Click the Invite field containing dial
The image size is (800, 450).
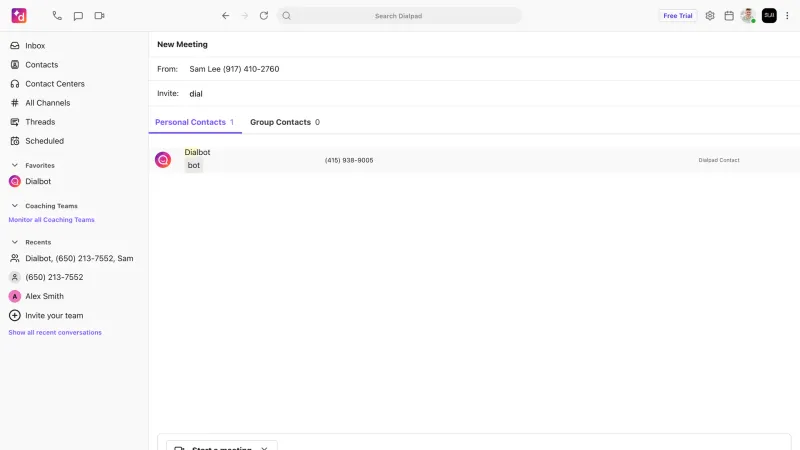474,93
